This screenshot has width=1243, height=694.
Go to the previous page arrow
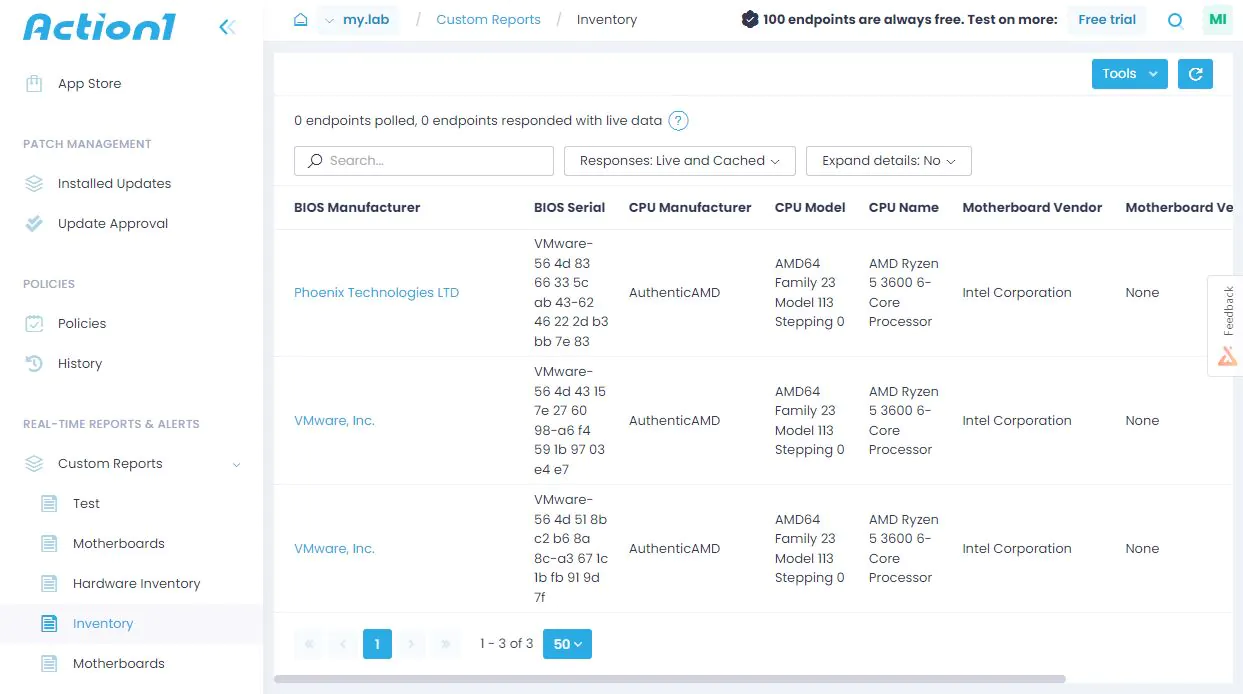point(343,644)
